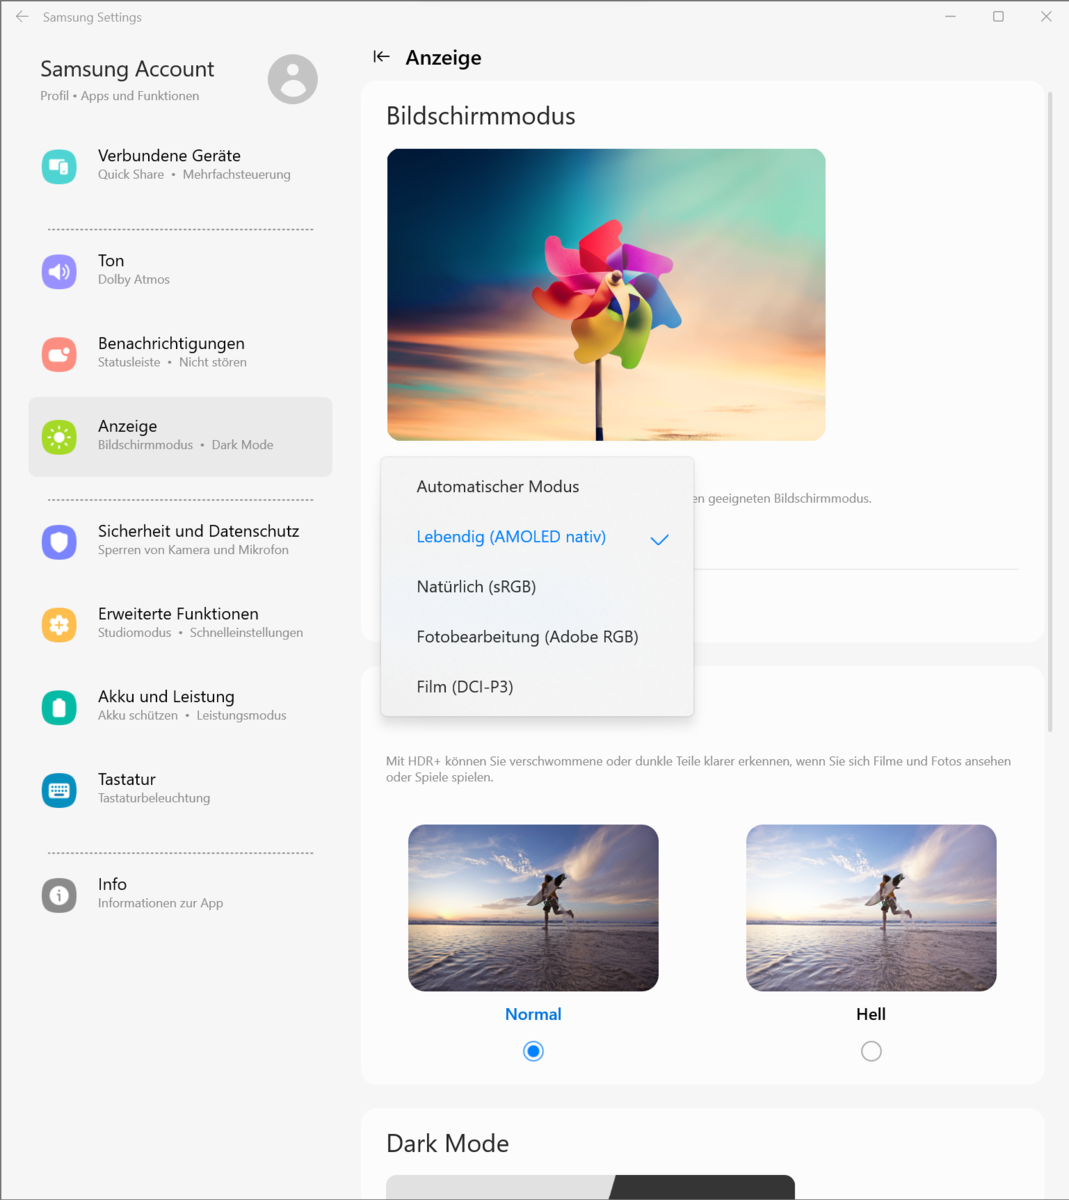Click the Info icon in sidebar
The width and height of the screenshot is (1069, 1200).
click(x=59, y=895)
